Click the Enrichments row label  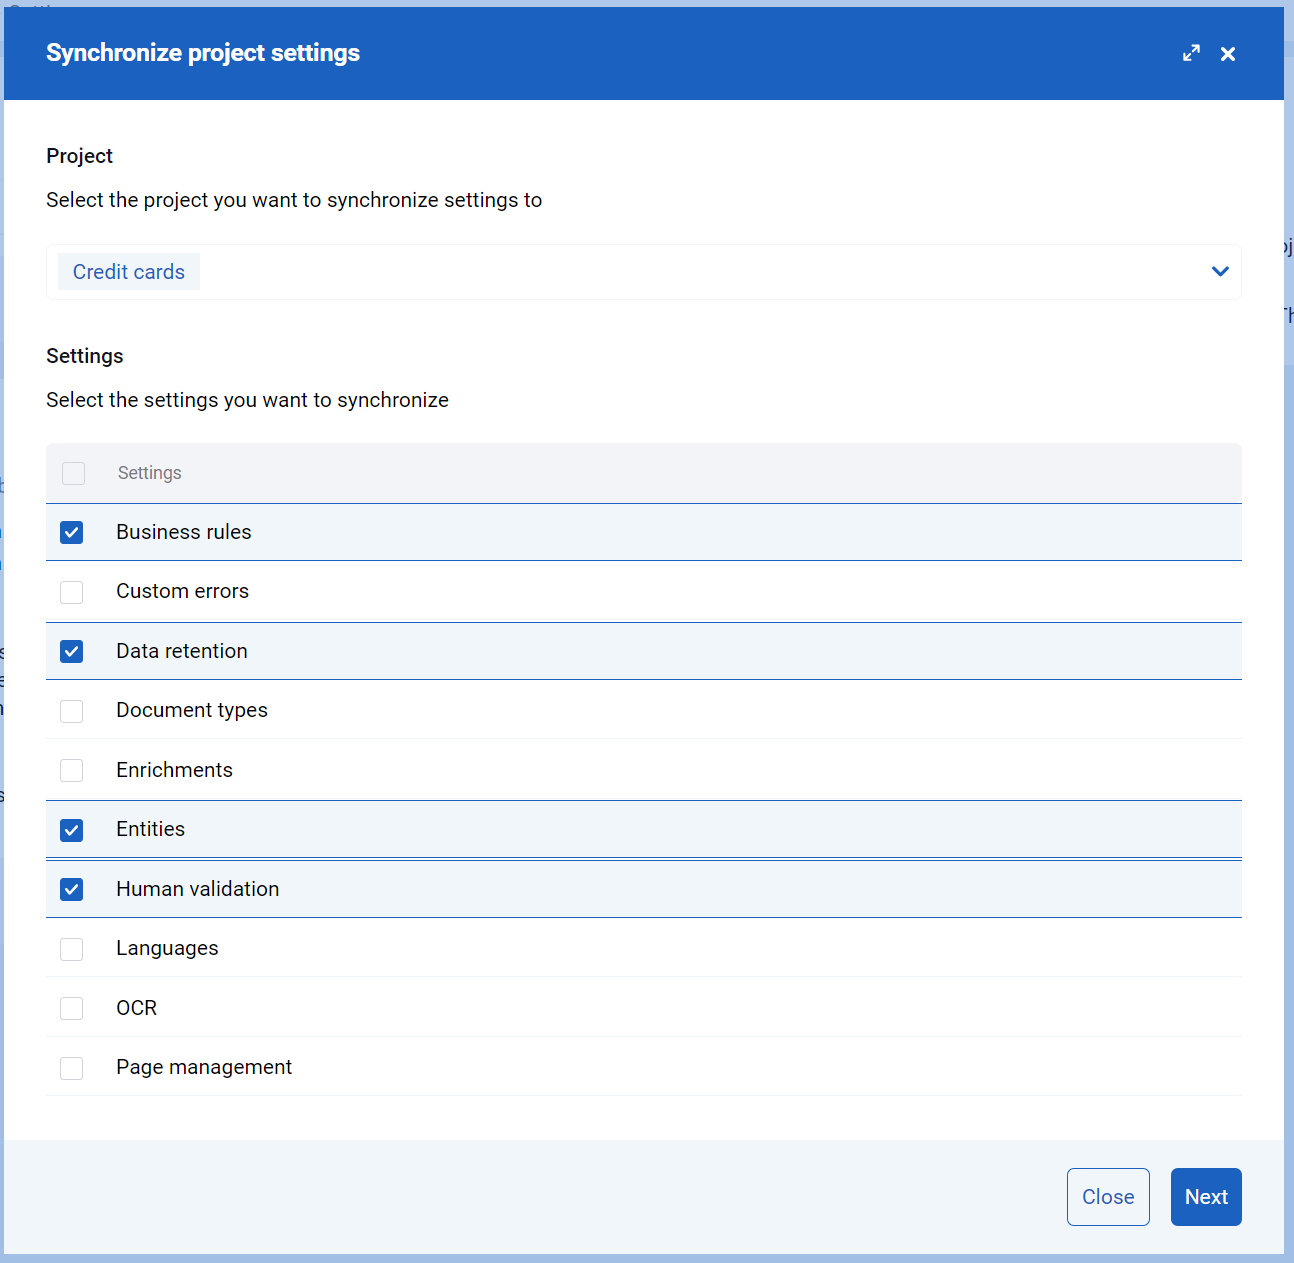174,770
